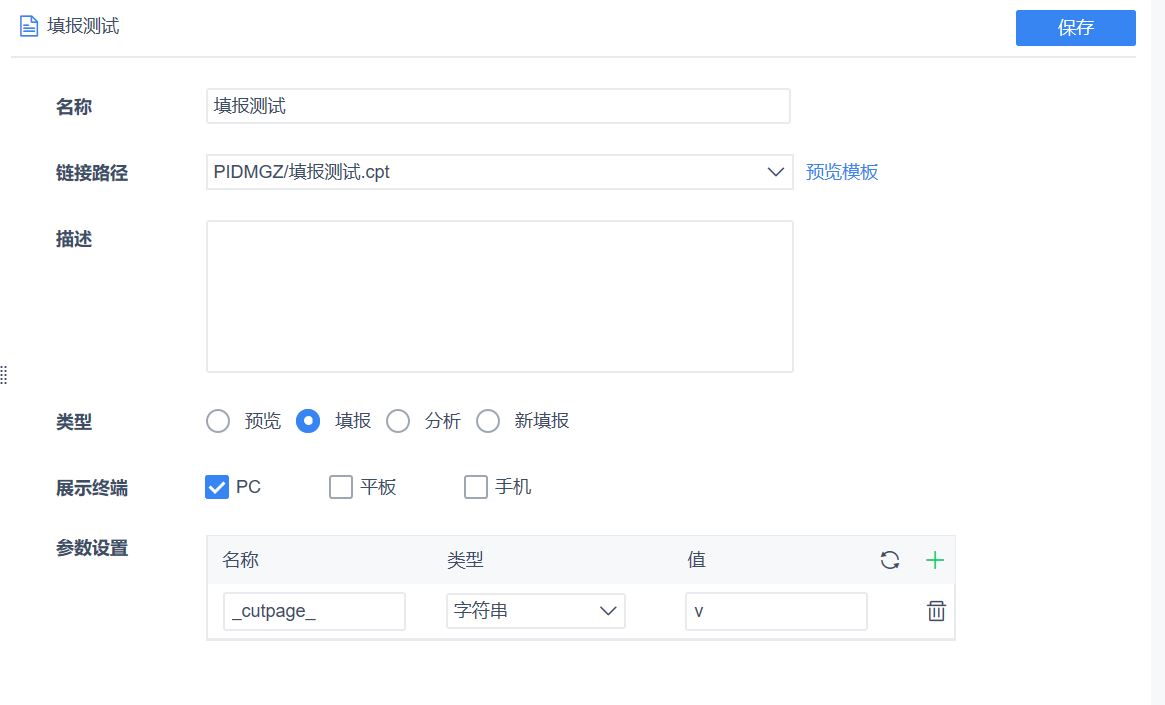This screenshot has width=1165, height=705.
Task: Delete the _cutpage_ parameter row
Action: 936,611
